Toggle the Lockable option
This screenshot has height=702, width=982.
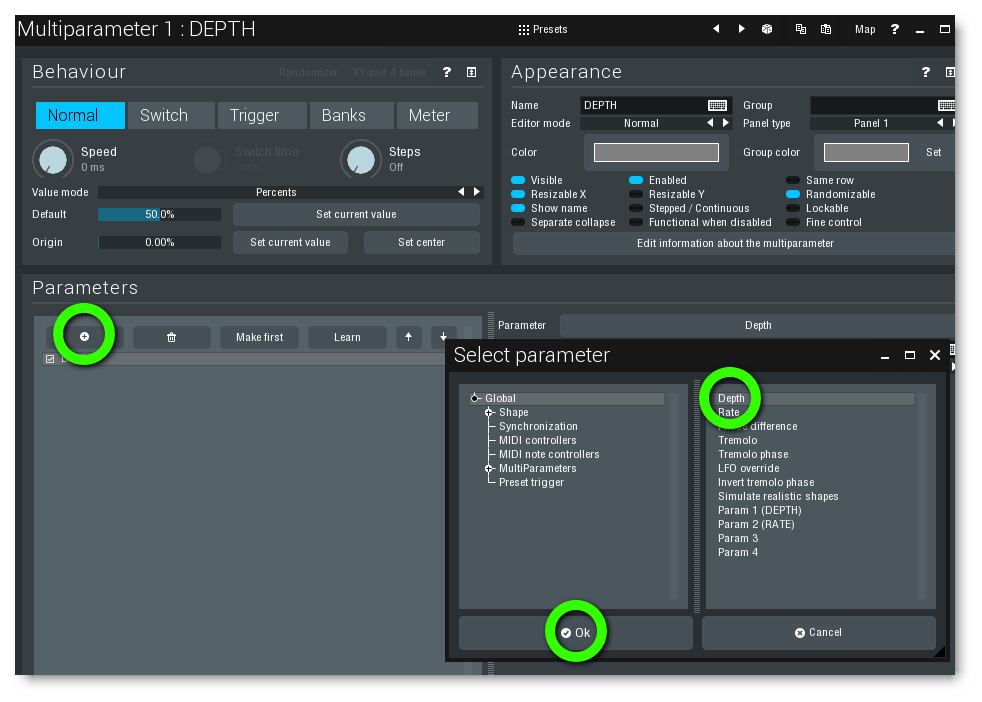[x=818, y=209]
